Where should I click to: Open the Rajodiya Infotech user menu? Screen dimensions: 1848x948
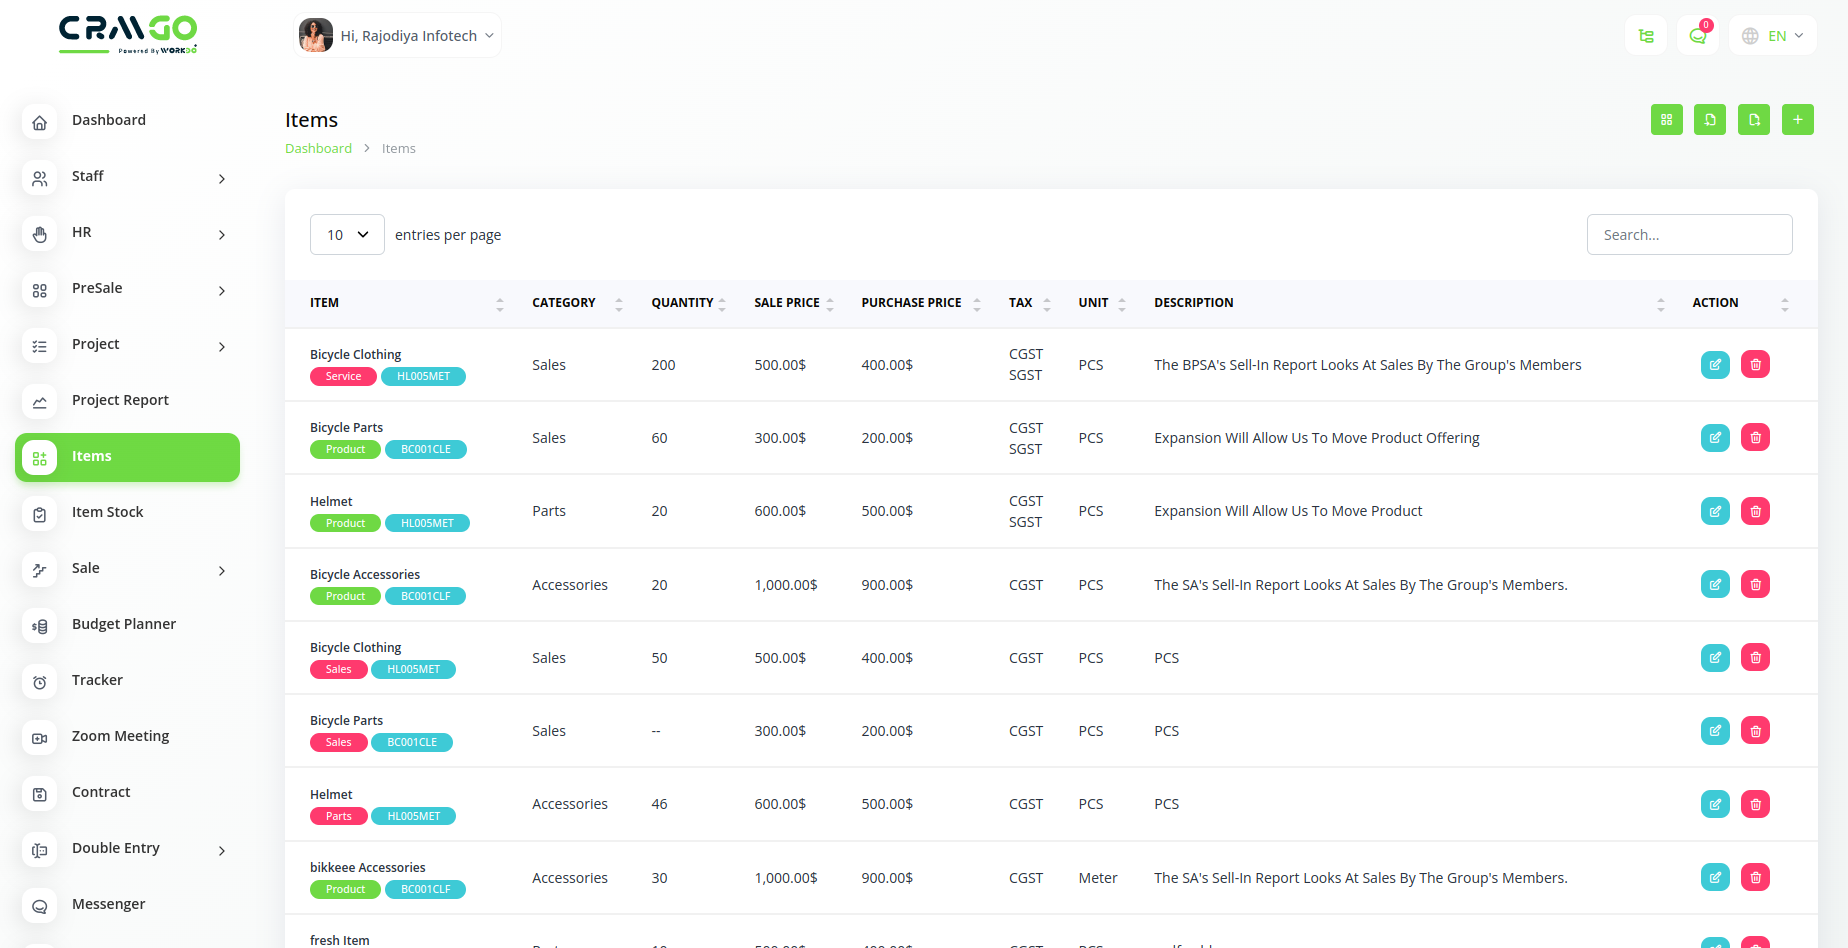pos(398,36)
